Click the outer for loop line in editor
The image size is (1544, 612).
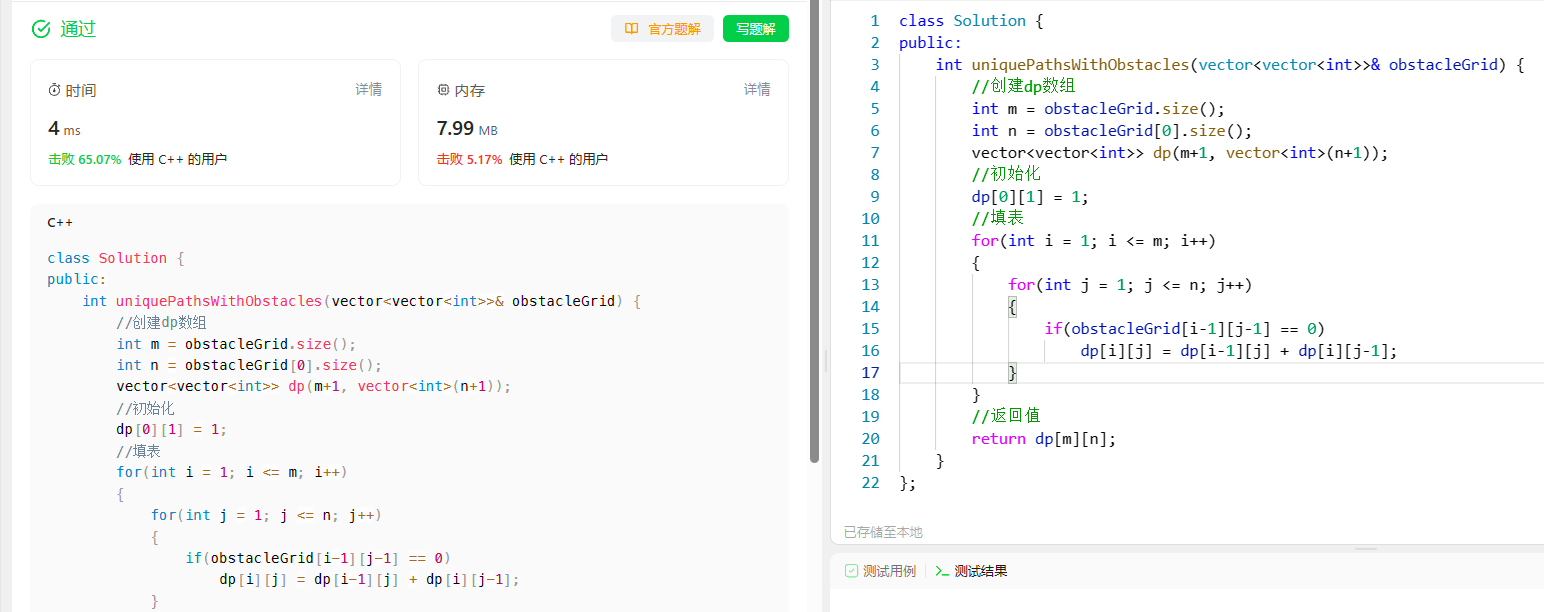pos(1094,241)
